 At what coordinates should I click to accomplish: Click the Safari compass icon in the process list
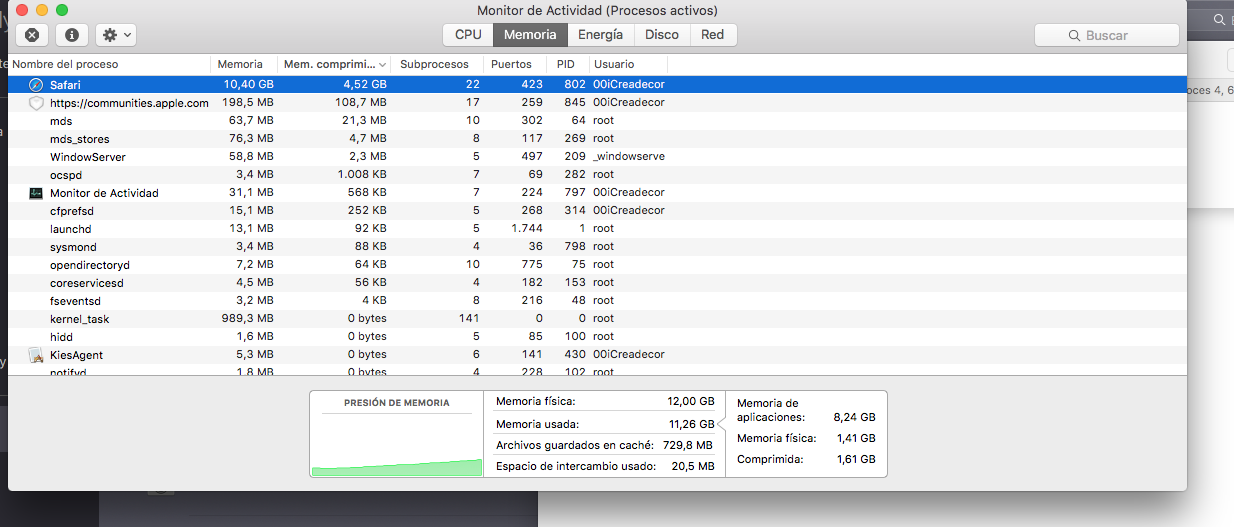click(36, 85)
